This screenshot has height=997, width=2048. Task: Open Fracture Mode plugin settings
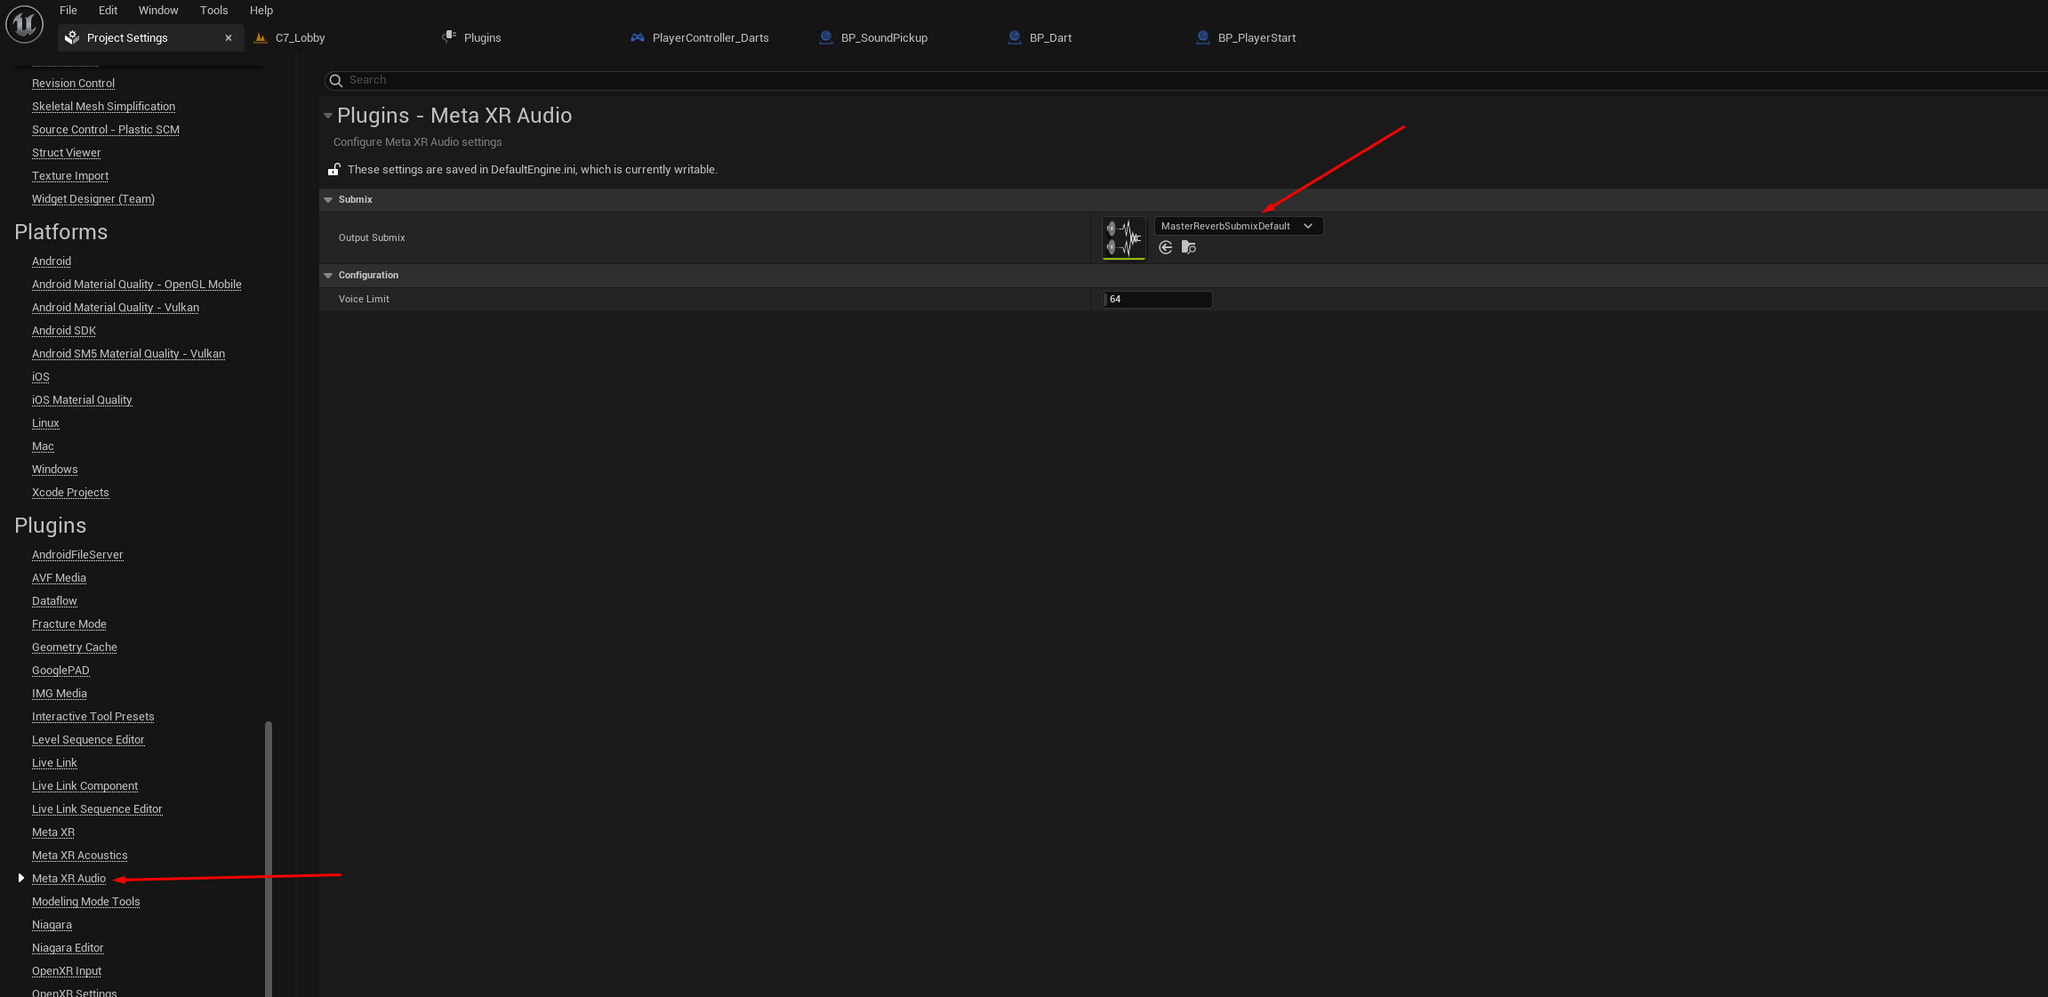(x=69, y=624)
